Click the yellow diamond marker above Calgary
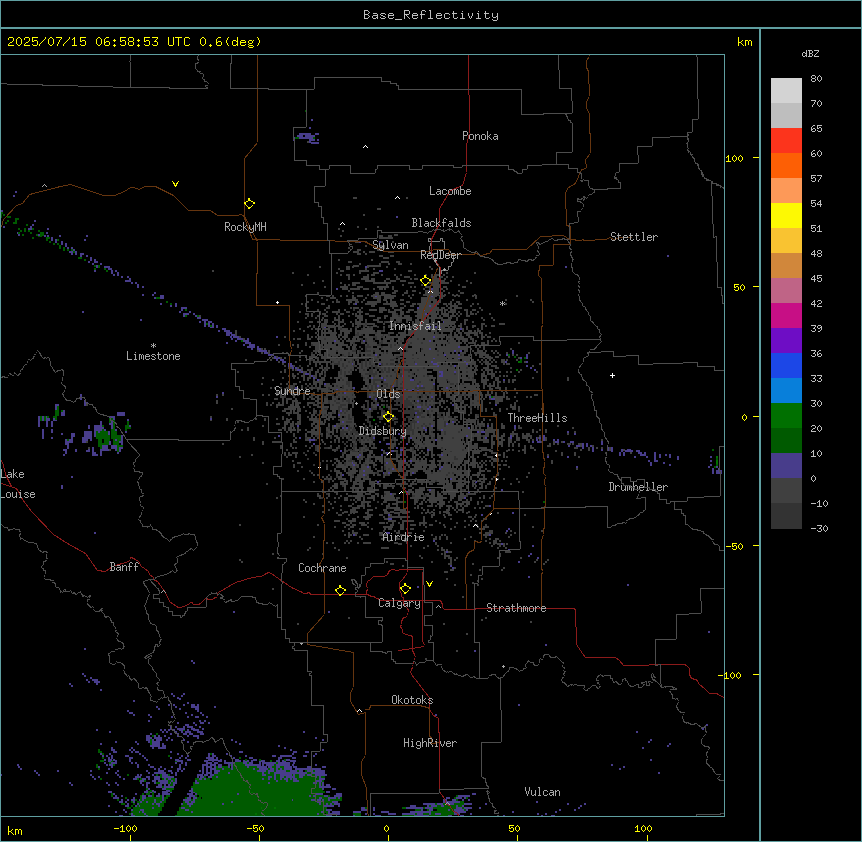This screenshot has height=842, width=862. pos(405,589)
